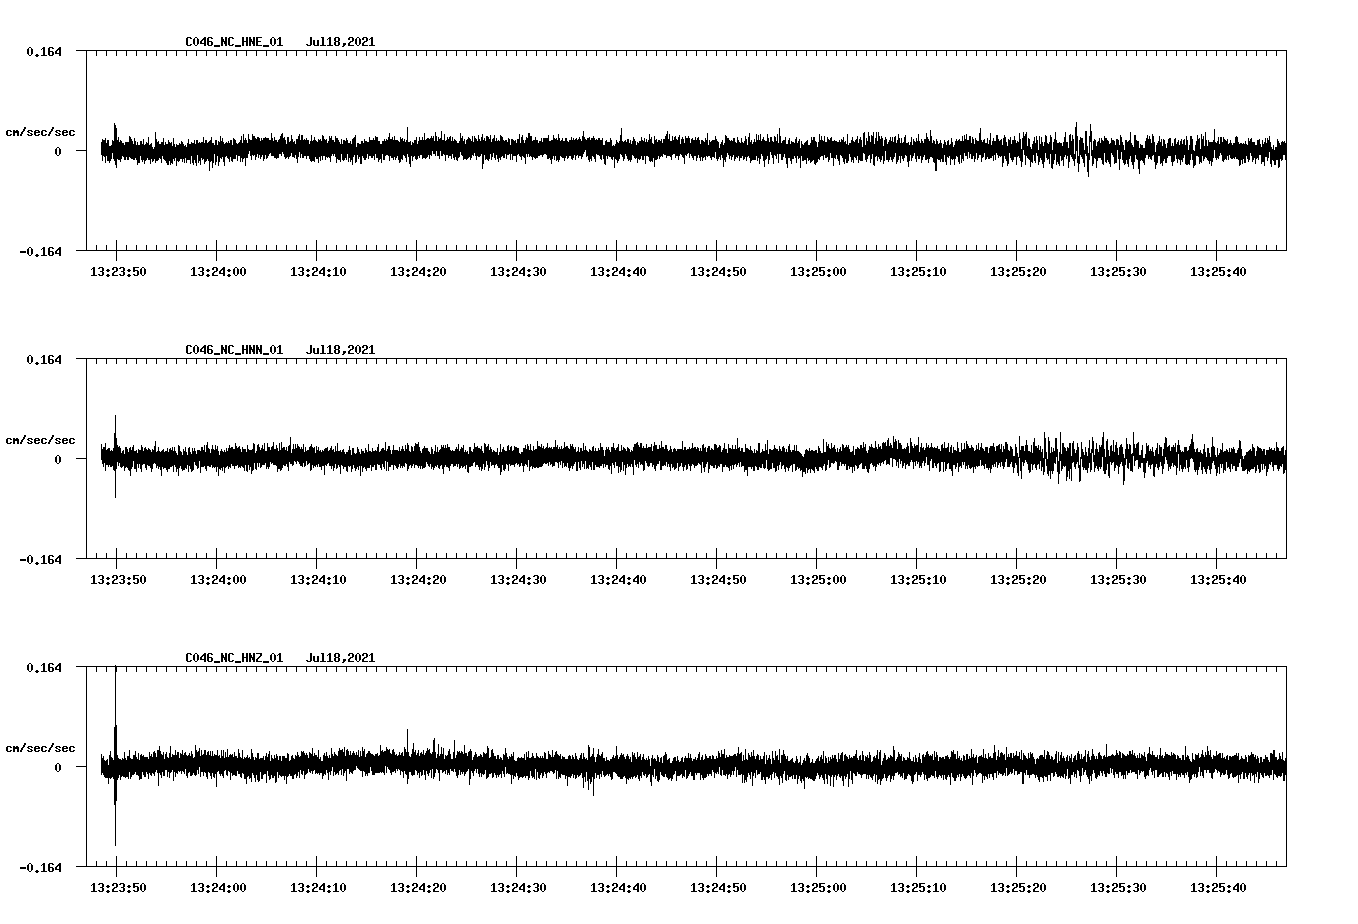Screen dimensions: 1358x924
Task: Click the cm/sec/sec unit label on HNZ plot
Action: [40, 748]
